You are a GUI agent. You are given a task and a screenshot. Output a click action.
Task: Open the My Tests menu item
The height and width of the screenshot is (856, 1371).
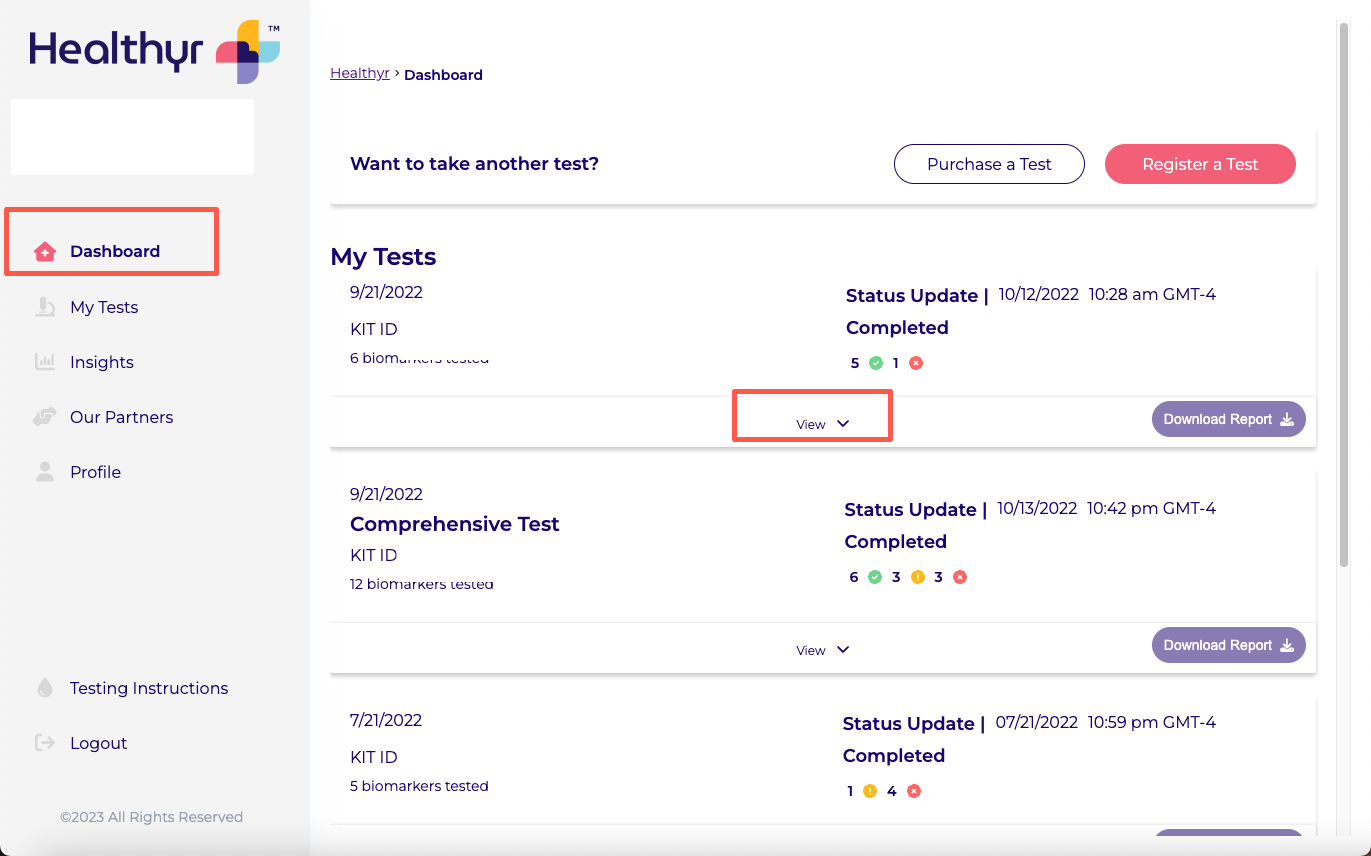104,307
